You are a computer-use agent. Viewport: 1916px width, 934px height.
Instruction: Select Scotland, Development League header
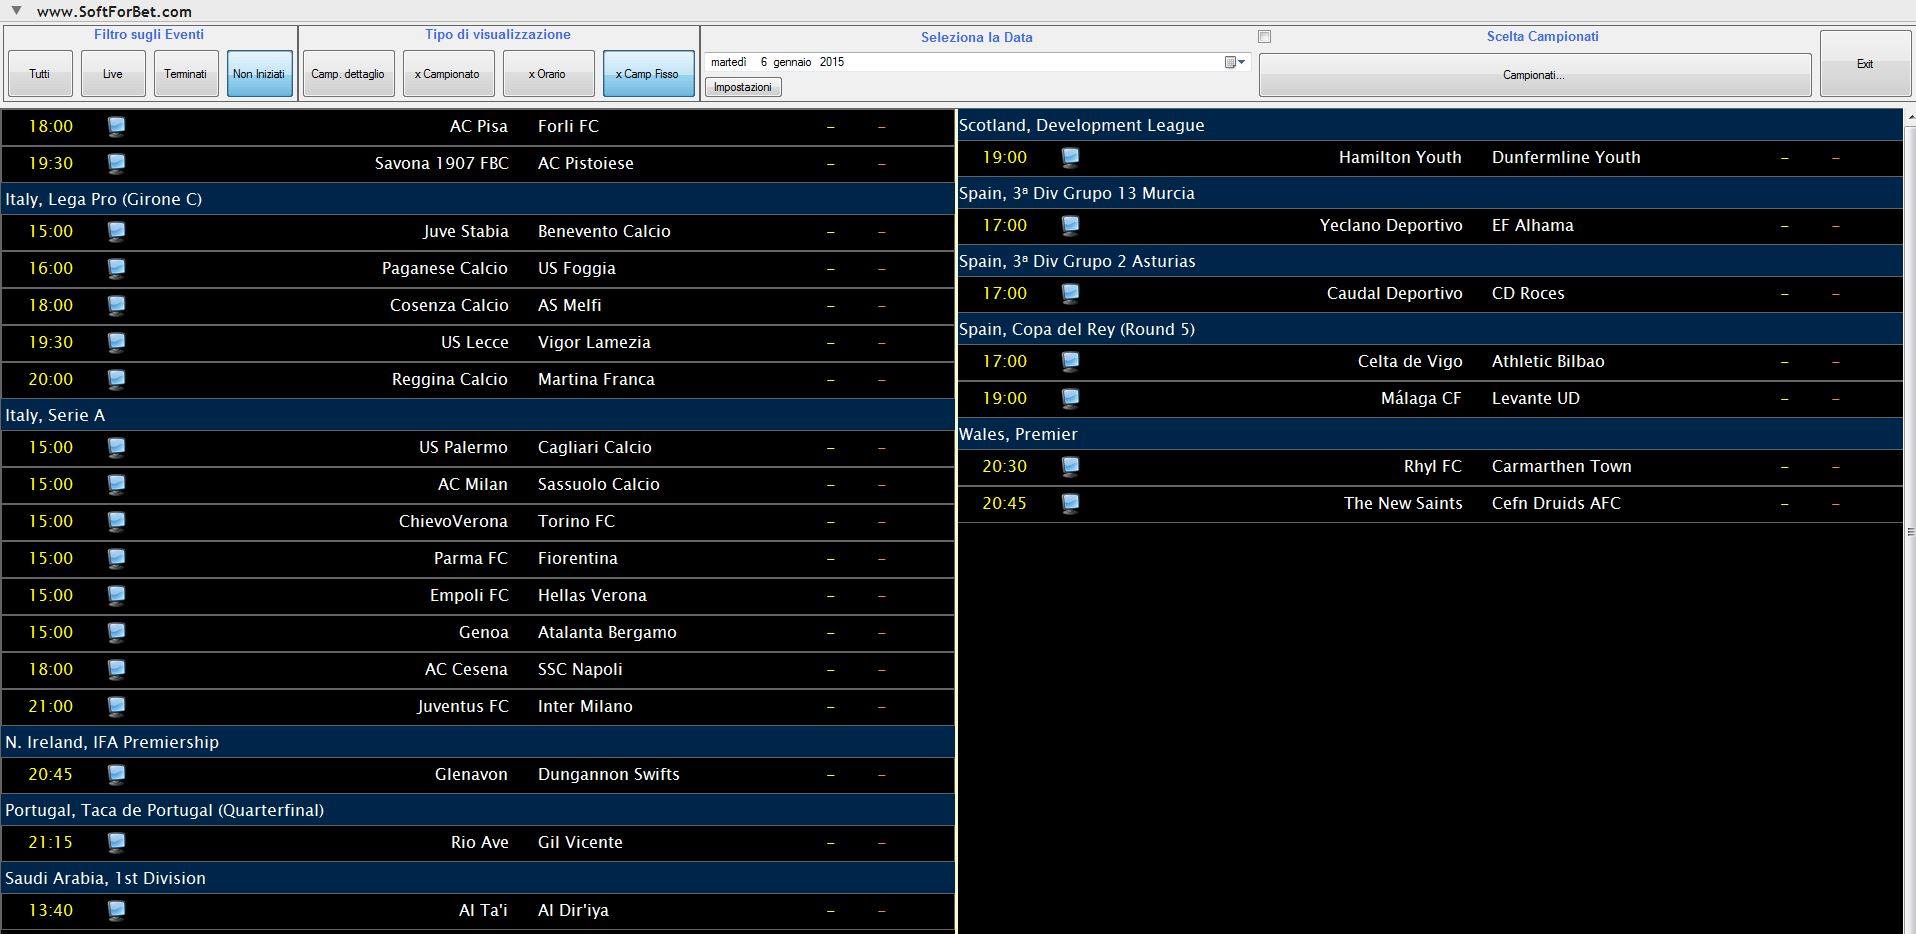[1430, 125]
